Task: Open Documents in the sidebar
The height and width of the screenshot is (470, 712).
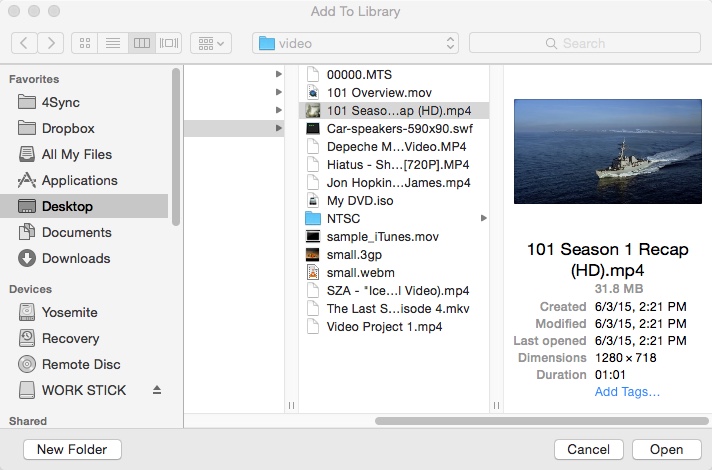Action: [x=84, y=232]
